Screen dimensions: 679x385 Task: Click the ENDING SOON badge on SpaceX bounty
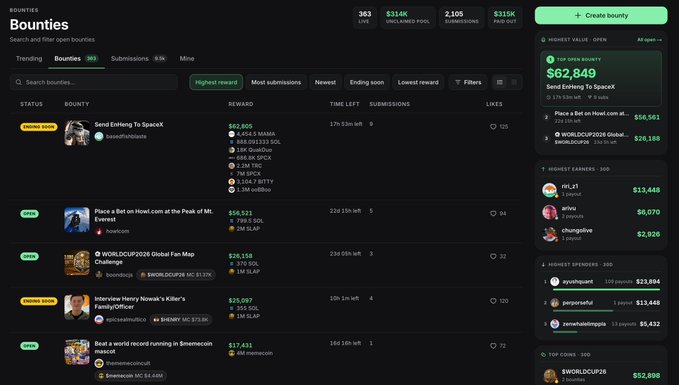tap(39, 127)
